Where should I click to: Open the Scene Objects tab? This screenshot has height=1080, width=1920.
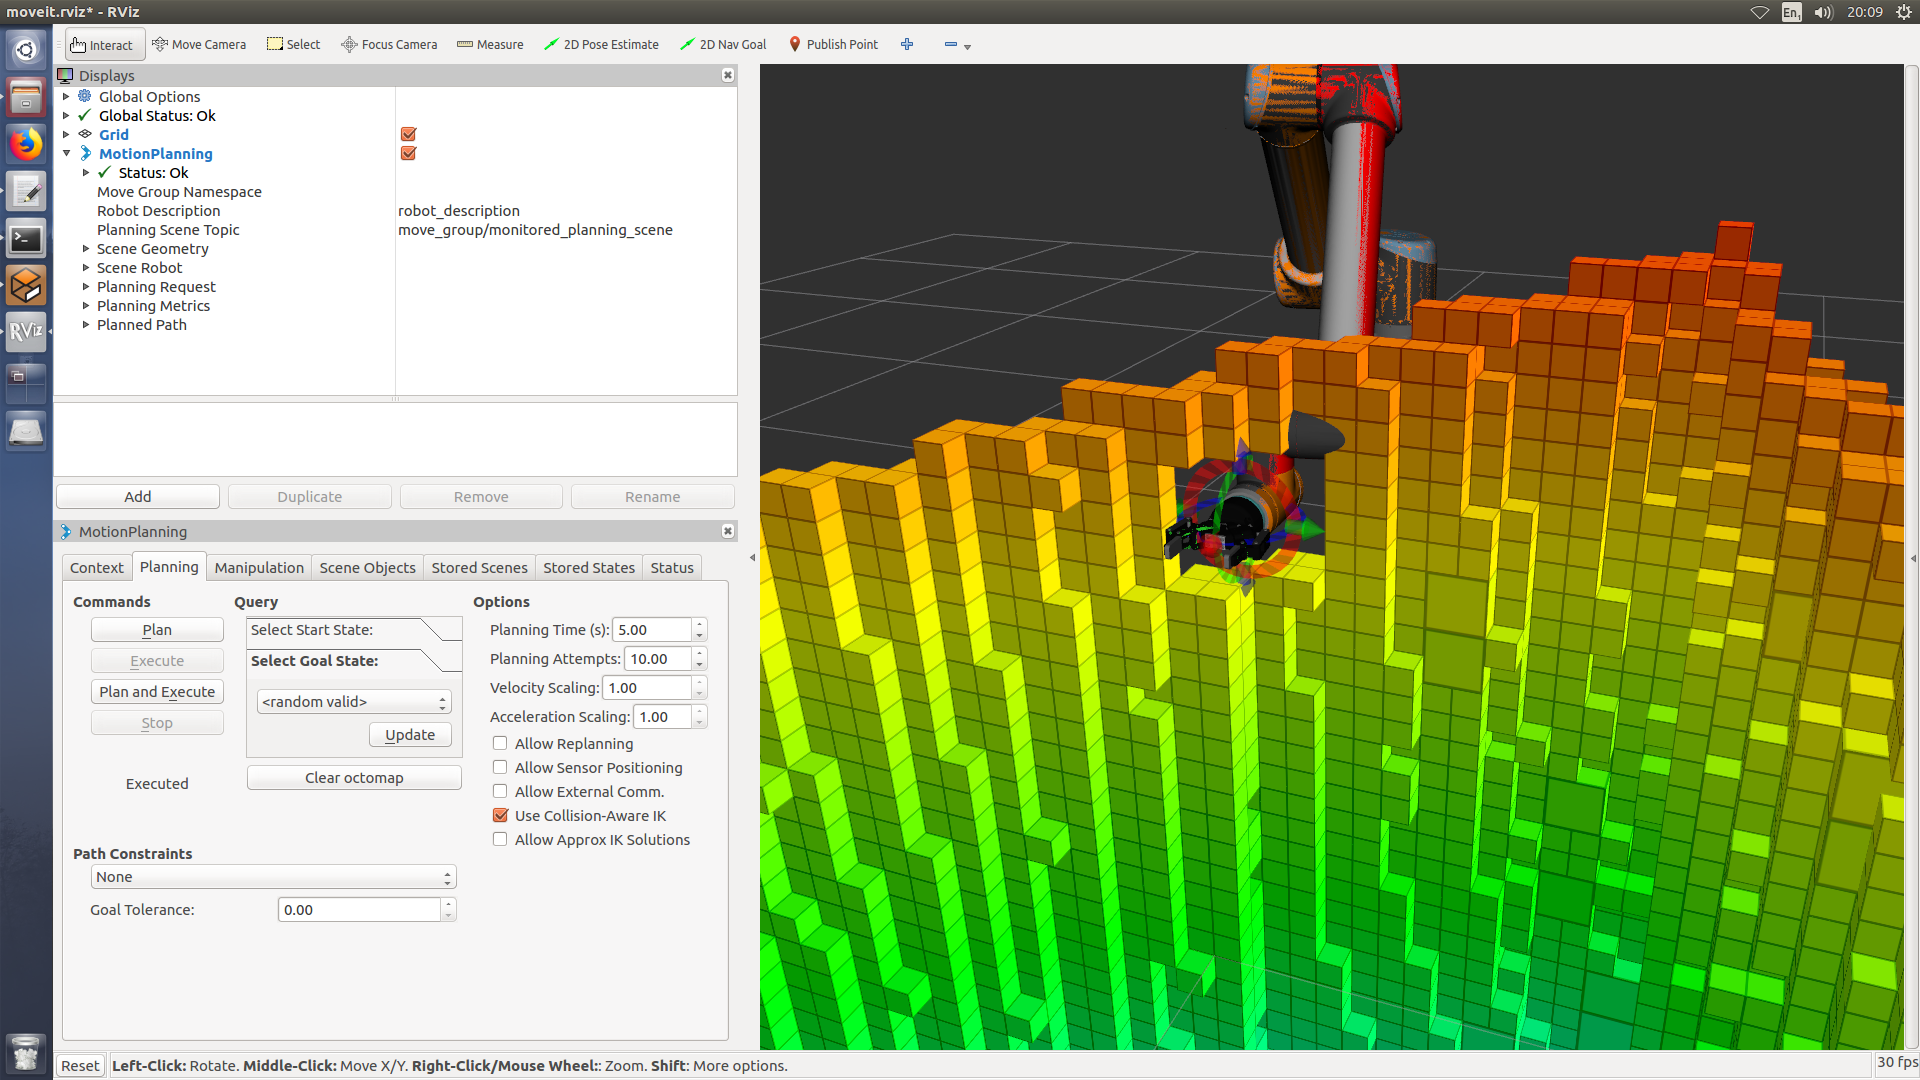[367, 568]
